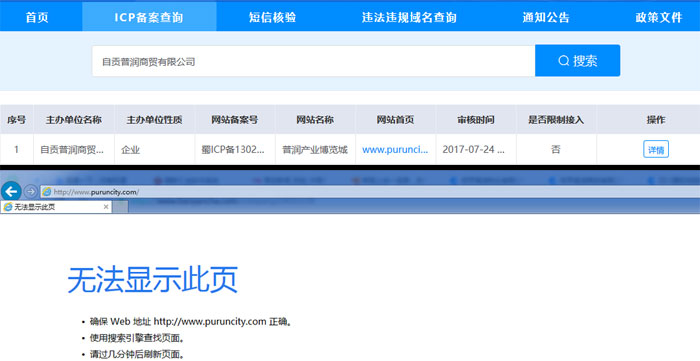
Task: Click the 使用搜索引擎查找页面 suggestion line
Action: pos(137,338)
